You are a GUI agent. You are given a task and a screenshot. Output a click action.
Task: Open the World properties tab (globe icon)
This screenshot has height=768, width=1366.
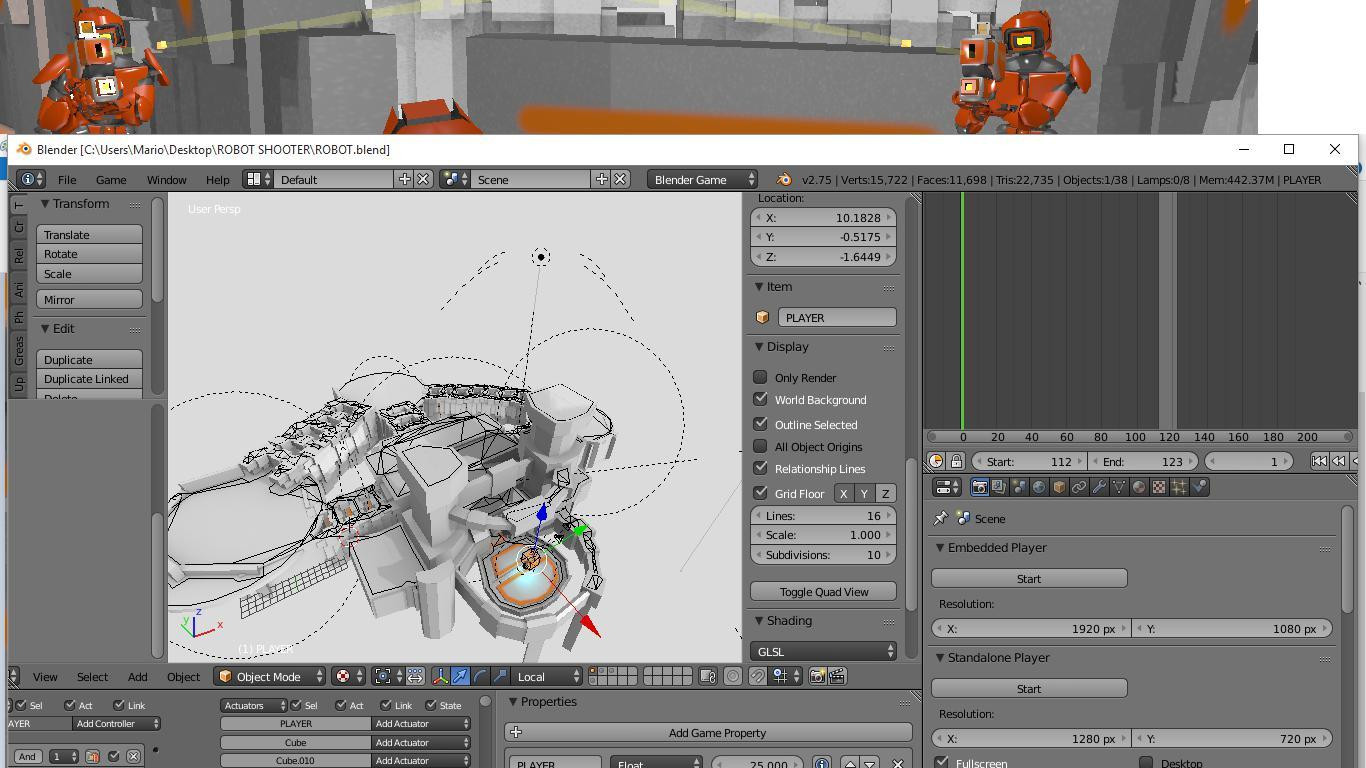click(x=1039, y=487)
